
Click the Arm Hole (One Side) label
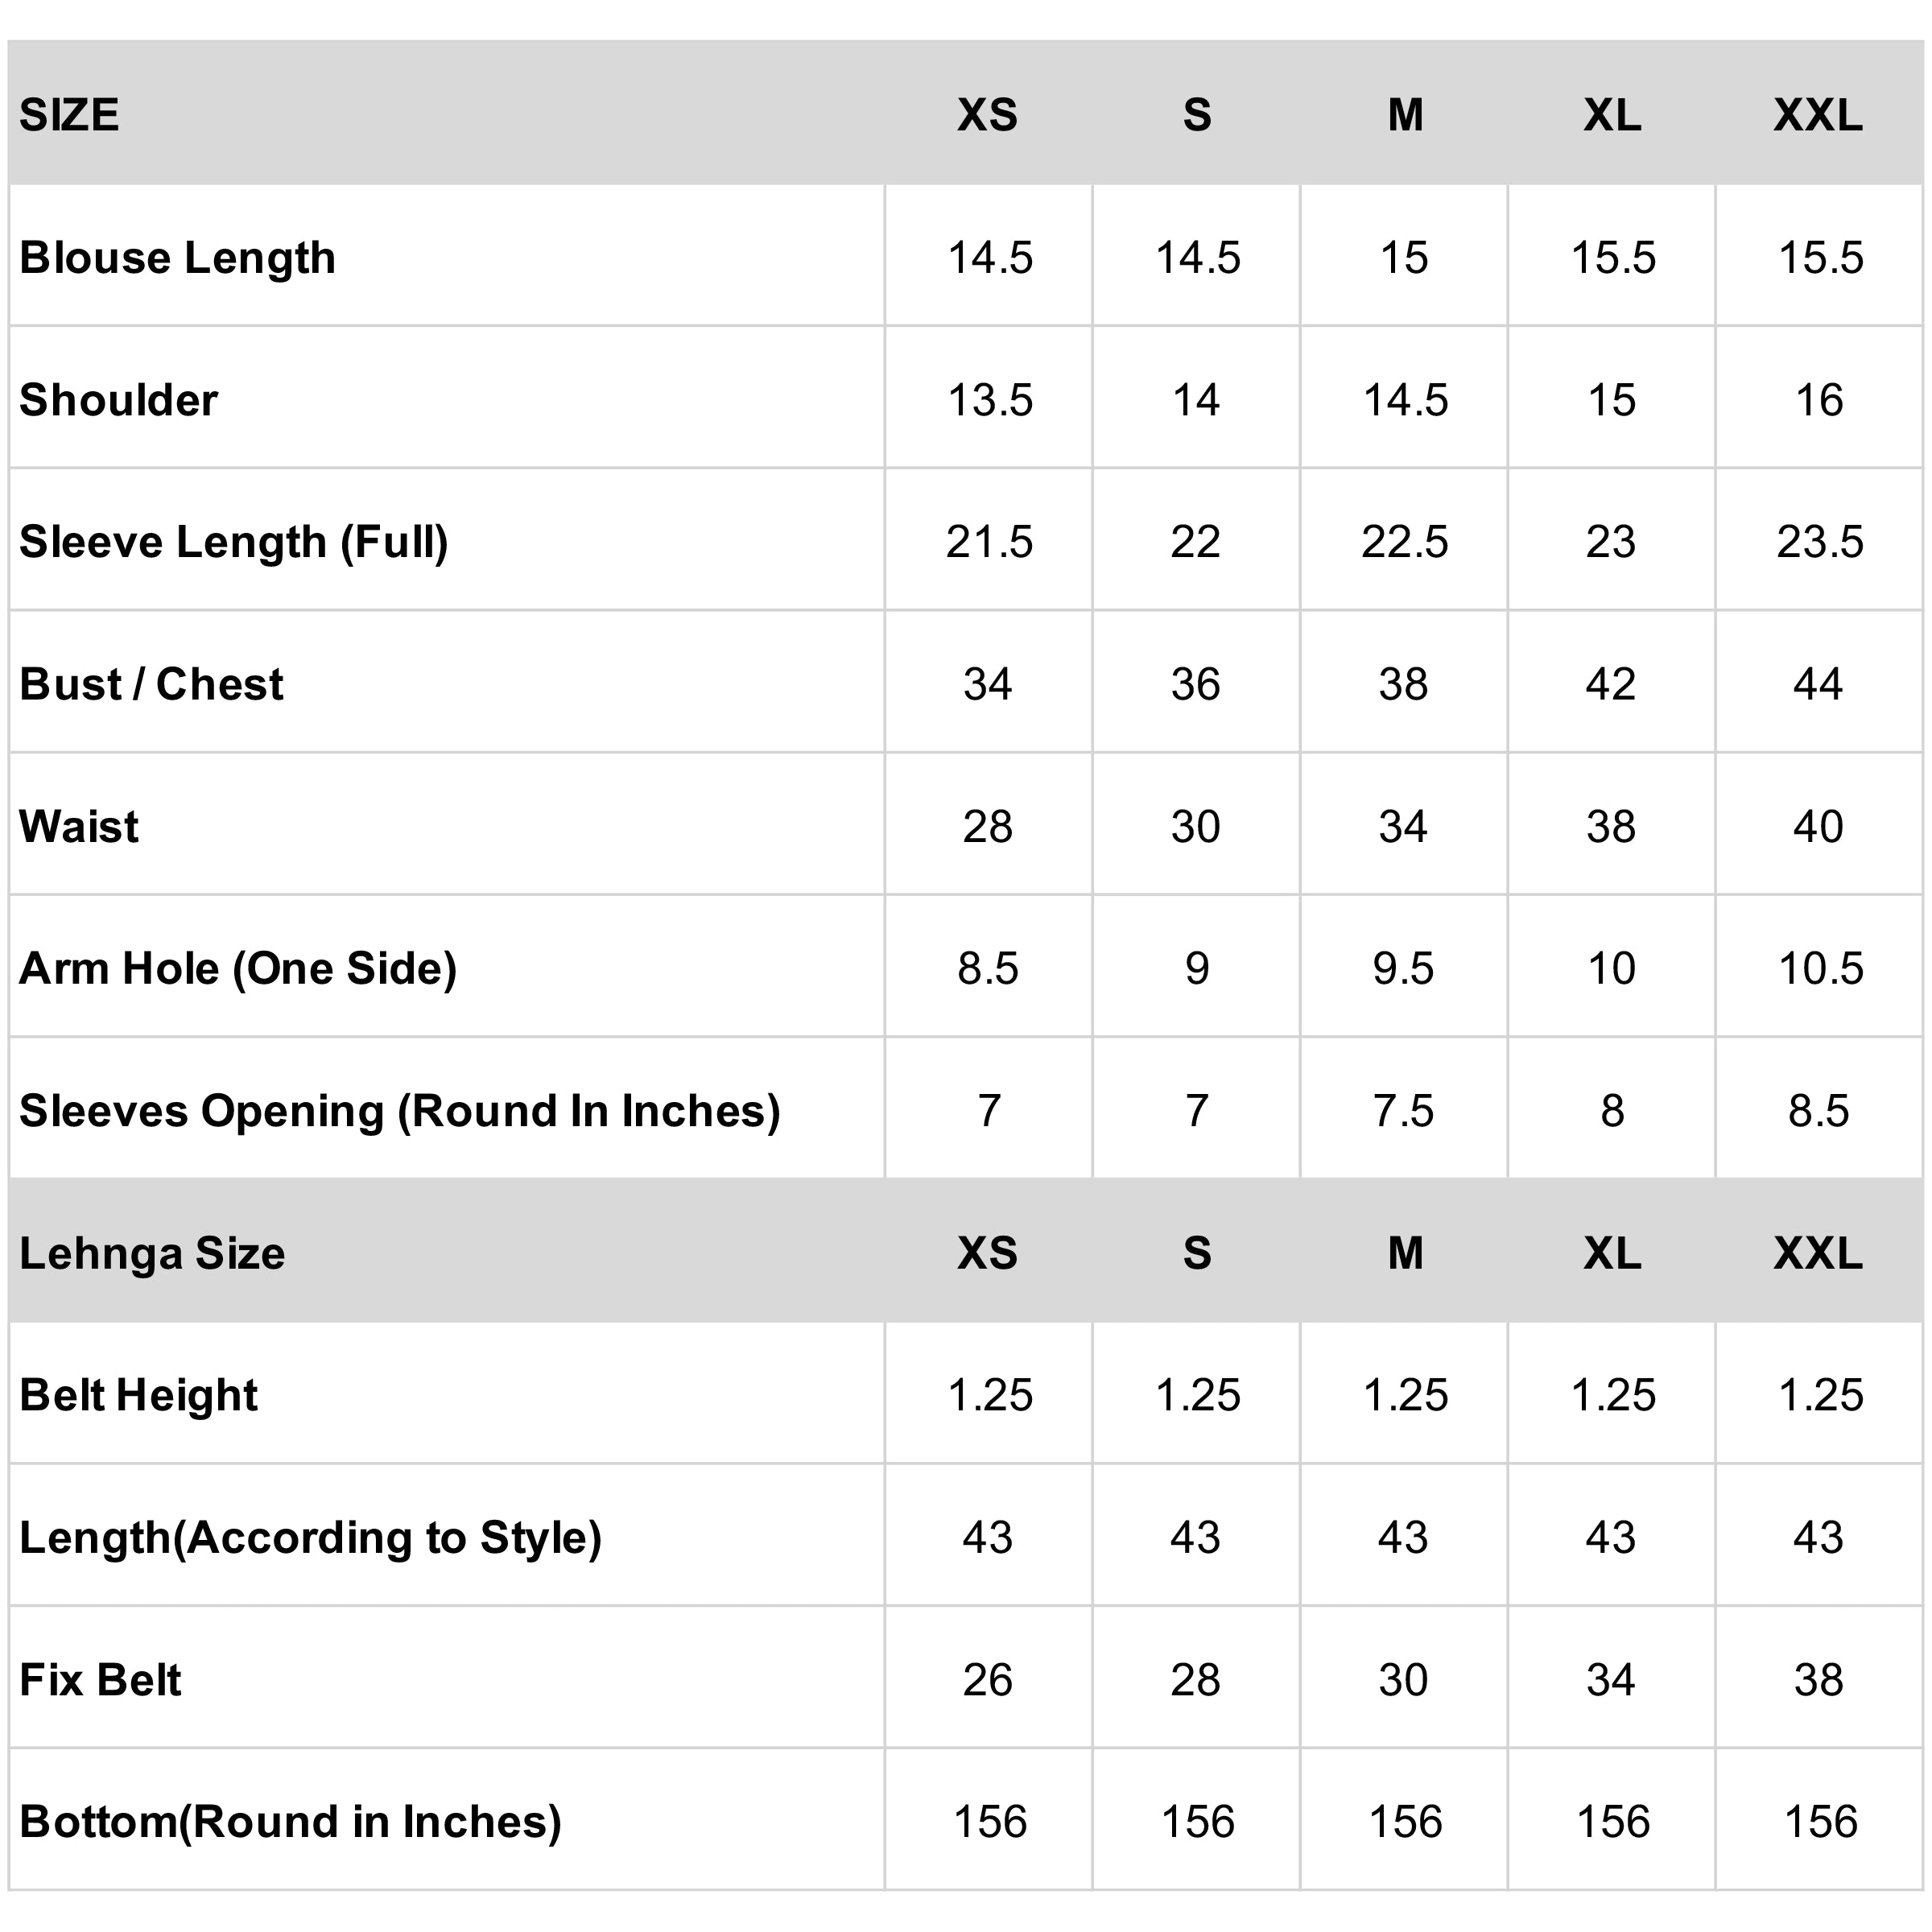click(238, 969)
